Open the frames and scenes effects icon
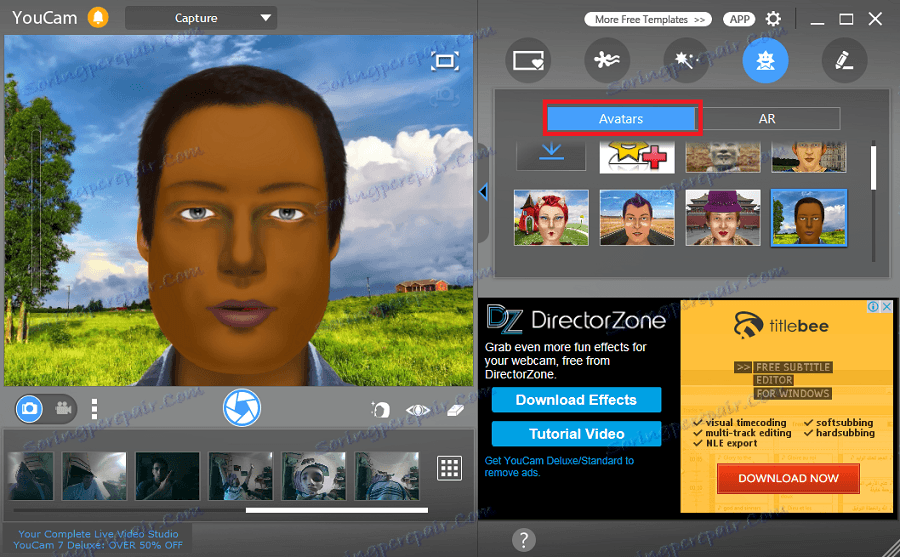This screenshot has width=900, height=557. (x=528, y=60)
